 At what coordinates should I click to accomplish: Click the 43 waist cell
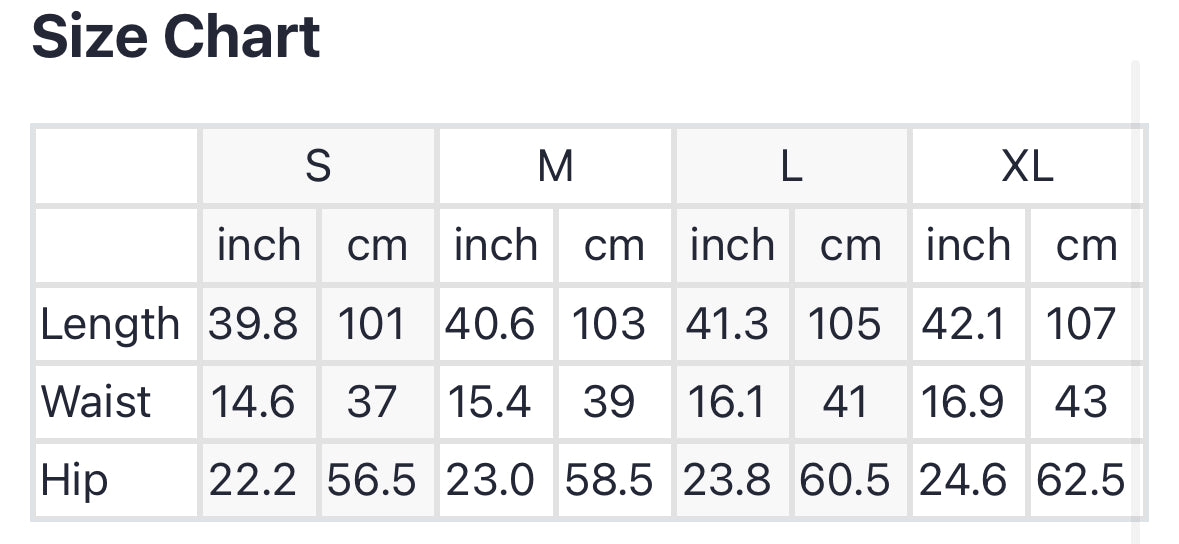click(1081, 402)
